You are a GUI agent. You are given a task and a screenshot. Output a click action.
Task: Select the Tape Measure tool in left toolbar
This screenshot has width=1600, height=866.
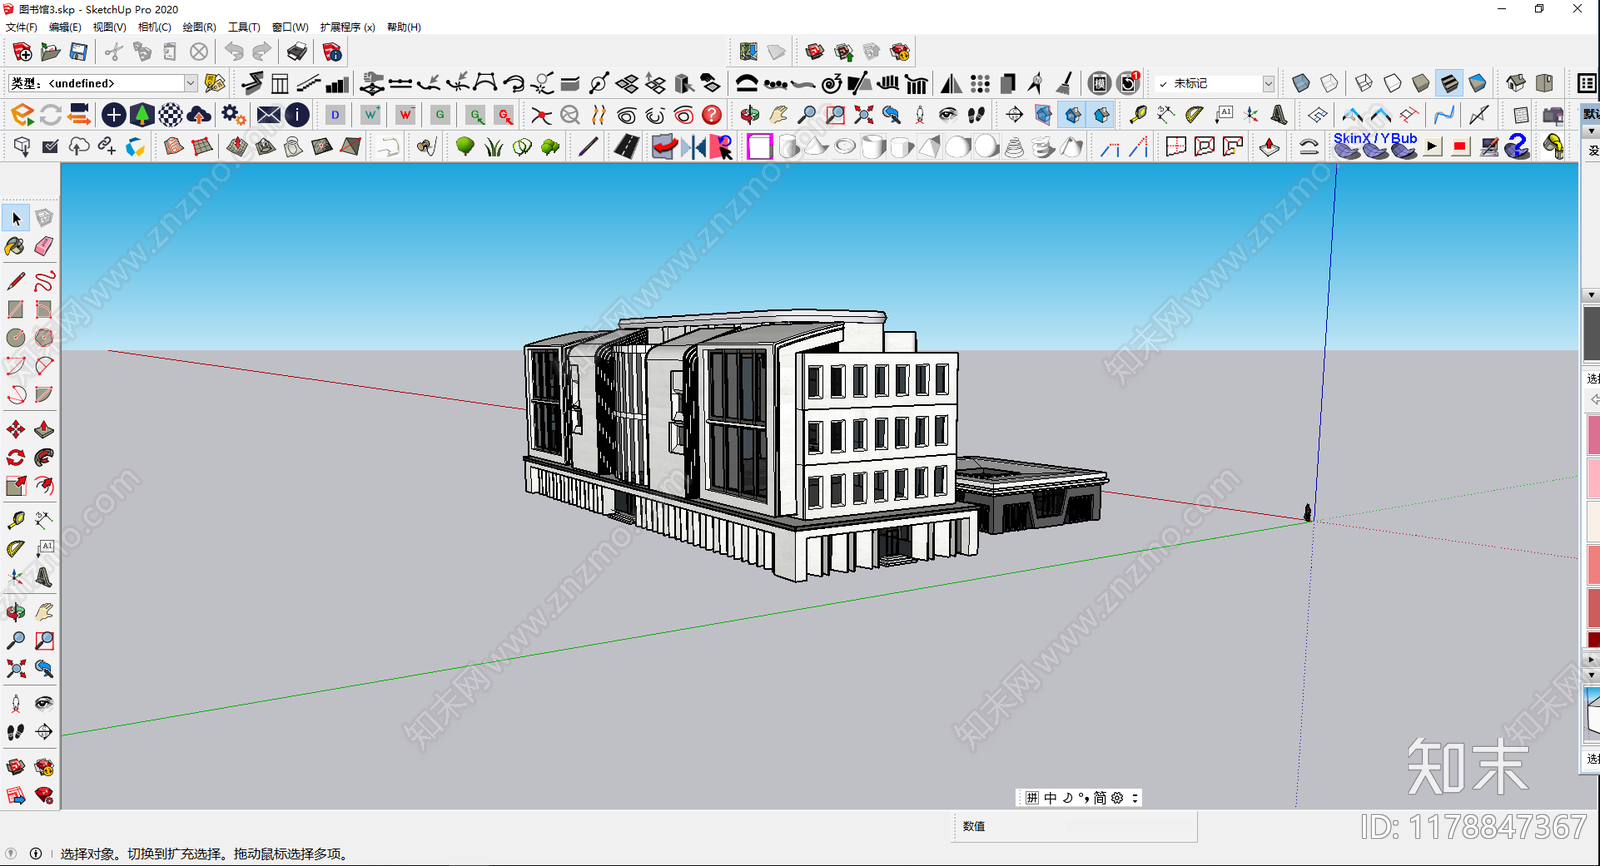point(16,520)
